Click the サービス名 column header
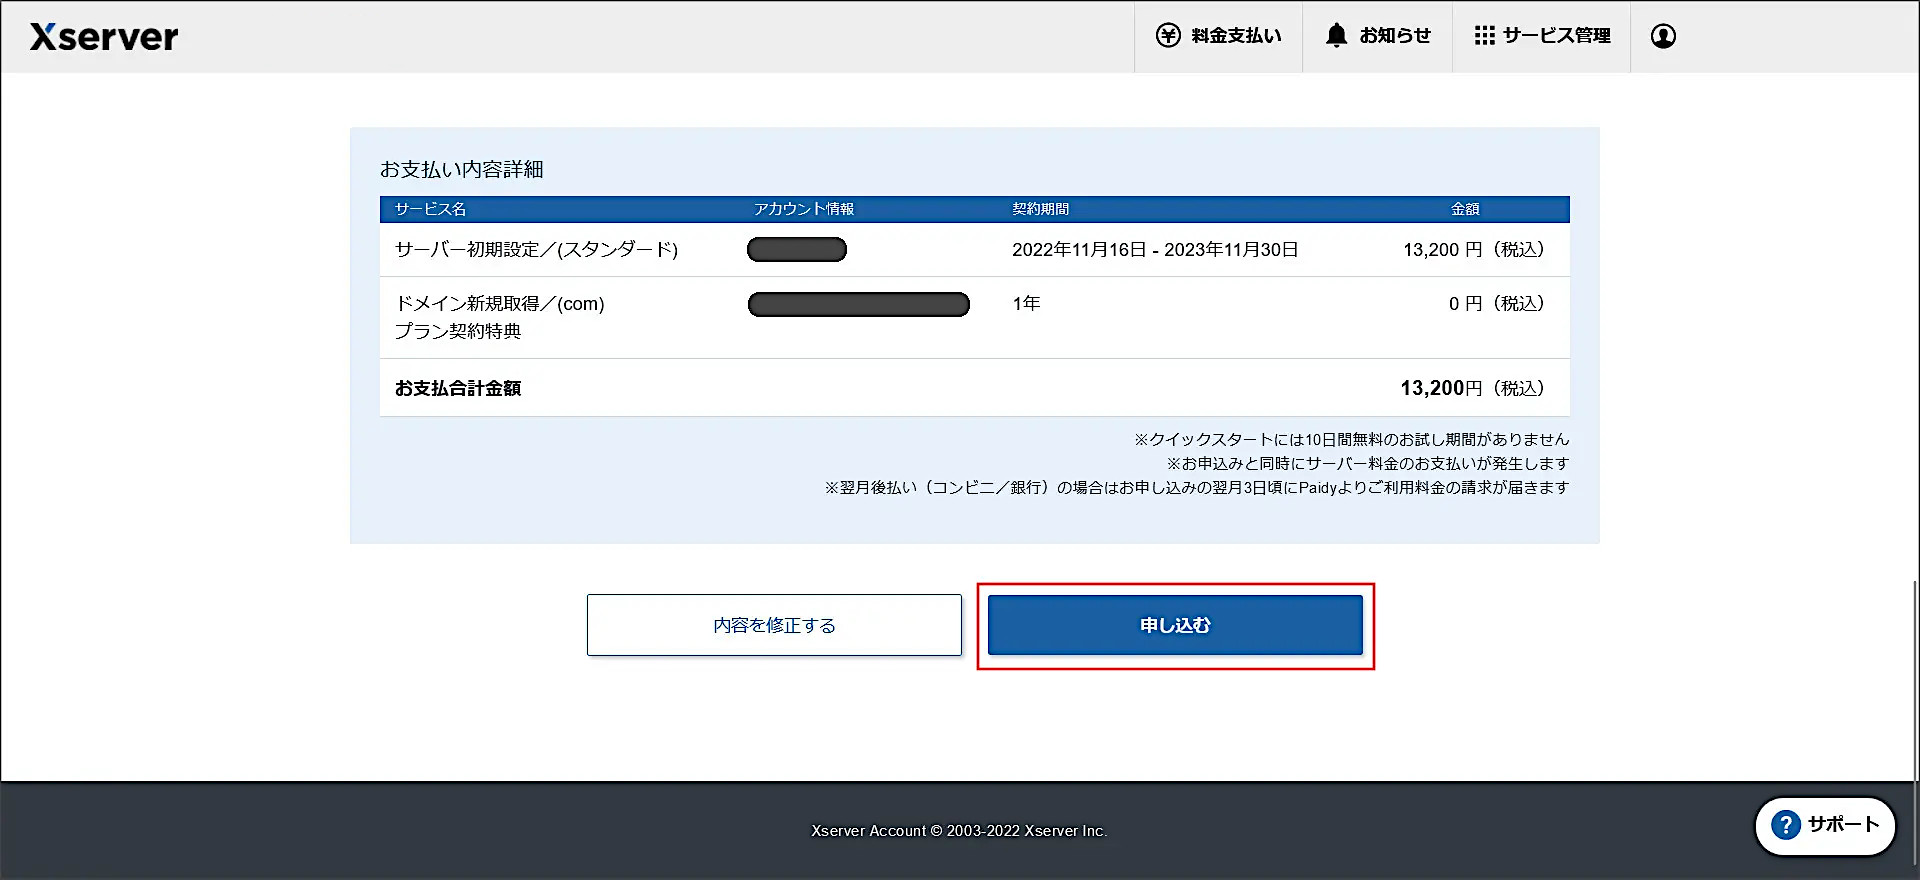Viewport: 1920px width, 880px height. pos(430,209)
